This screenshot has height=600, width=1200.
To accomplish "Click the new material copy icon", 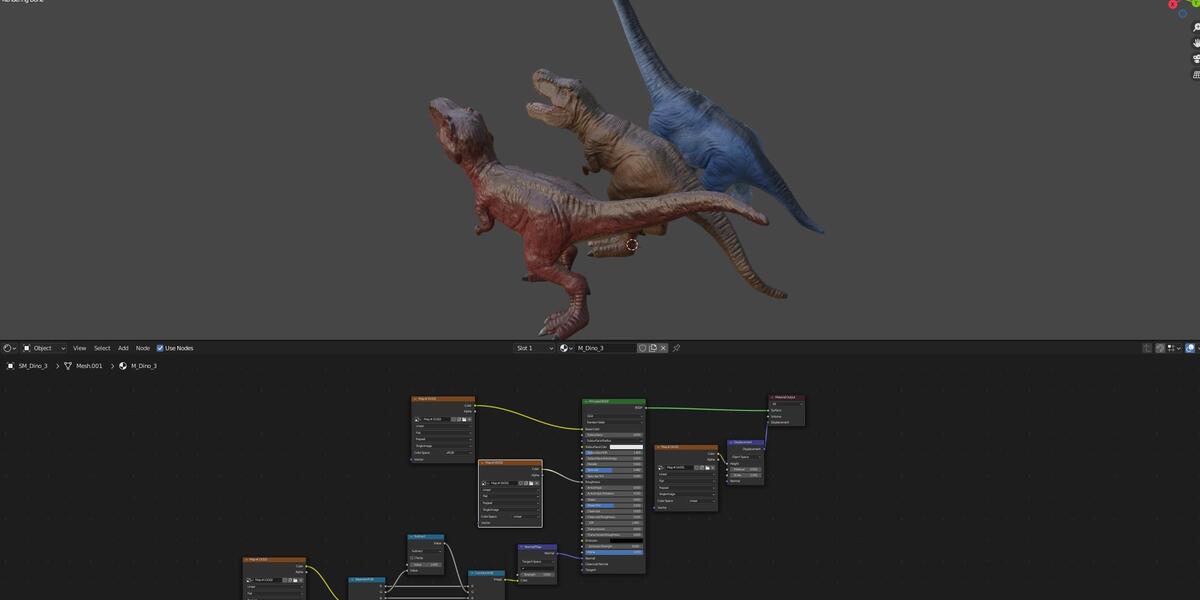I will 653,348.
